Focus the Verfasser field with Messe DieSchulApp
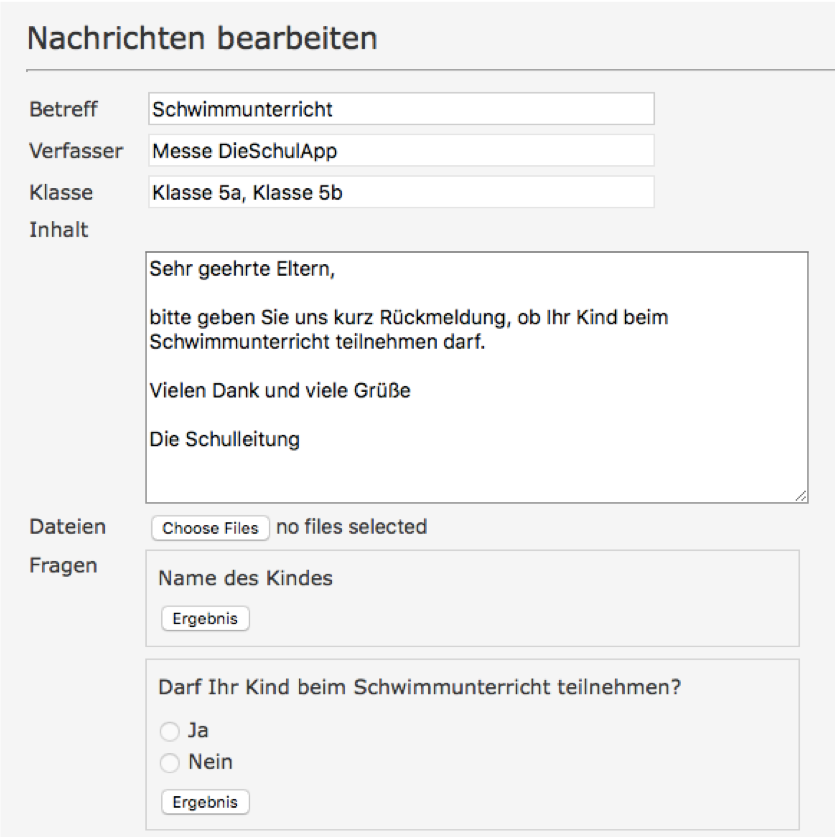835x837 pixels. [401, 151]
